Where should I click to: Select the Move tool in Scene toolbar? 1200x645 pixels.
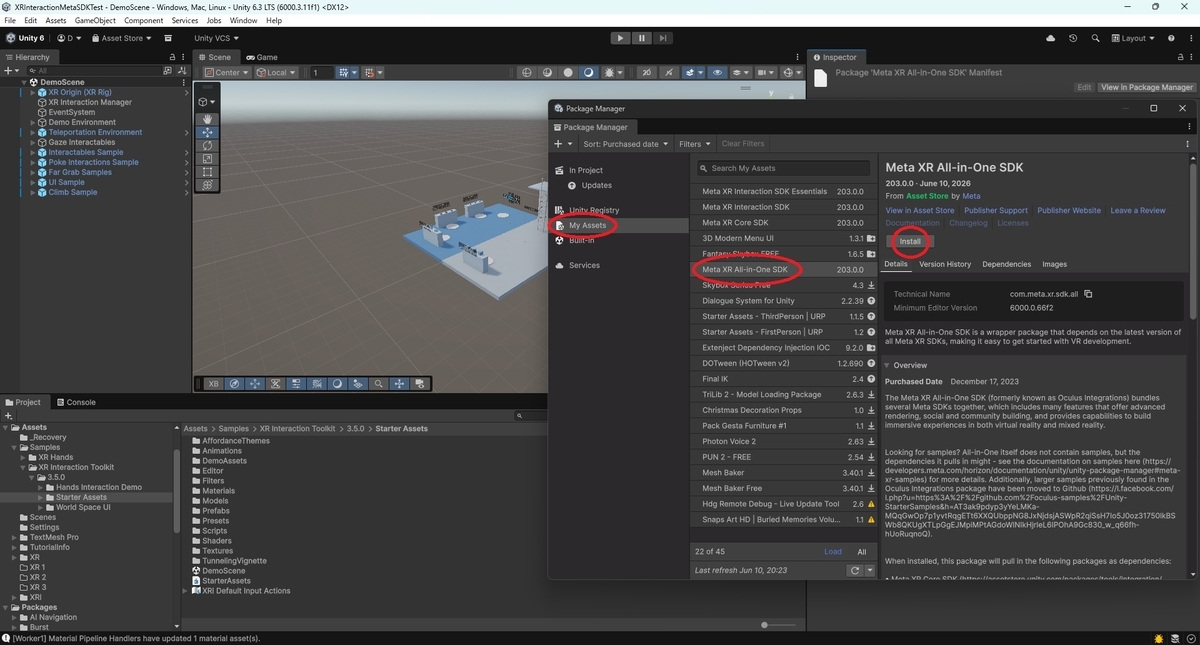[x=207, y=132]
